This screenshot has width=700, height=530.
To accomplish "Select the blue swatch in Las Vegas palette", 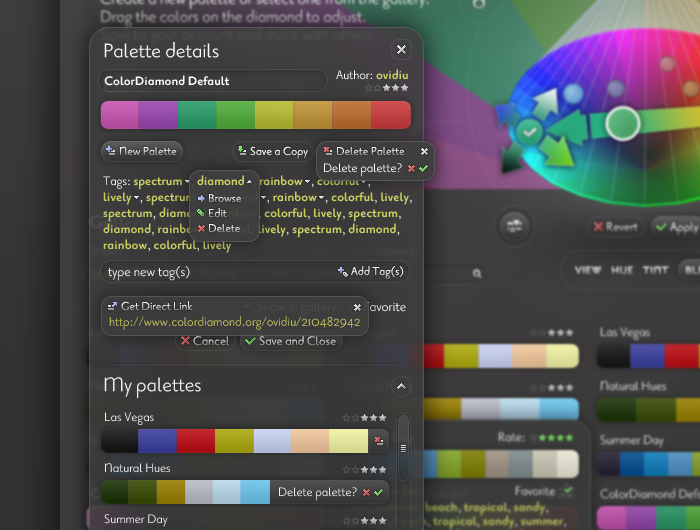I will click(157, 441).
